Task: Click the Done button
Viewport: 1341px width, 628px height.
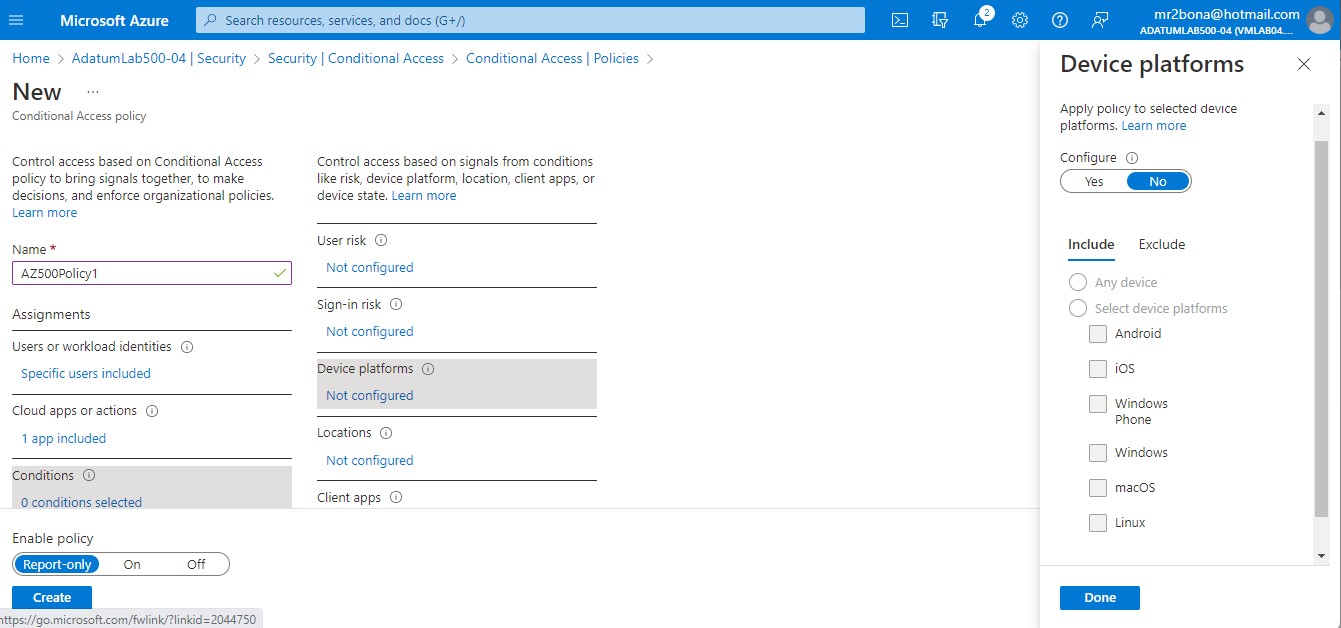Action: tap(1099, 597)
